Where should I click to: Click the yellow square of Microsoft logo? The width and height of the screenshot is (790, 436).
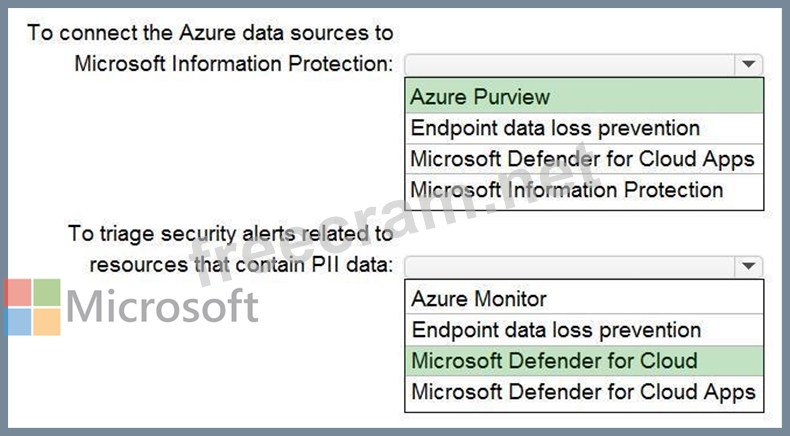46,321
